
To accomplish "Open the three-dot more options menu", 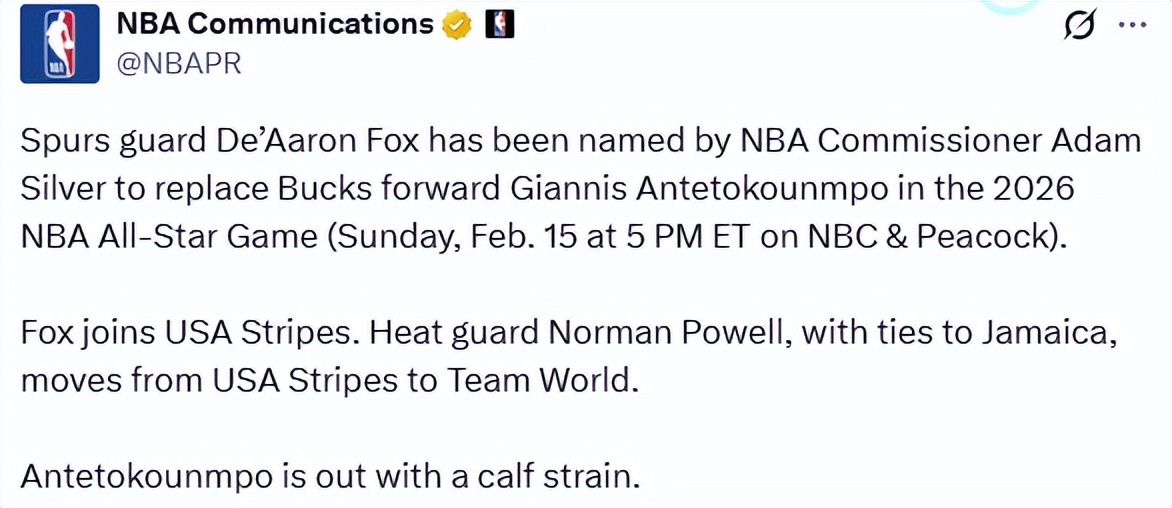I will [x=1130, y=27].
